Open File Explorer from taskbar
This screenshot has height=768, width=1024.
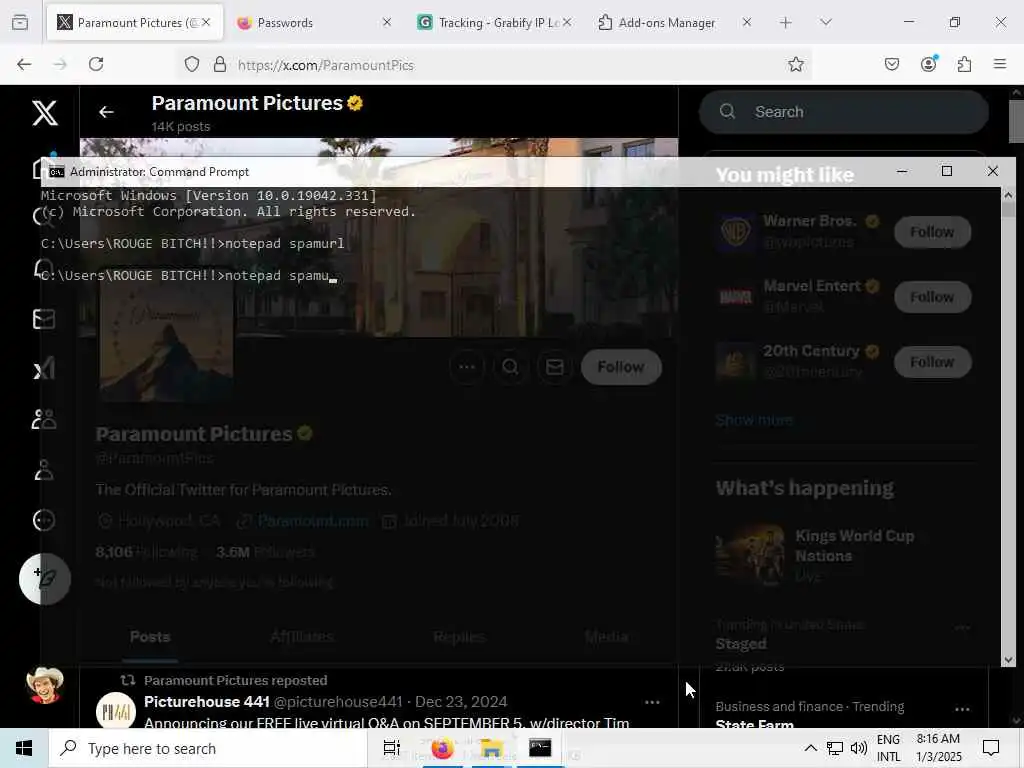tap(491, 748)
